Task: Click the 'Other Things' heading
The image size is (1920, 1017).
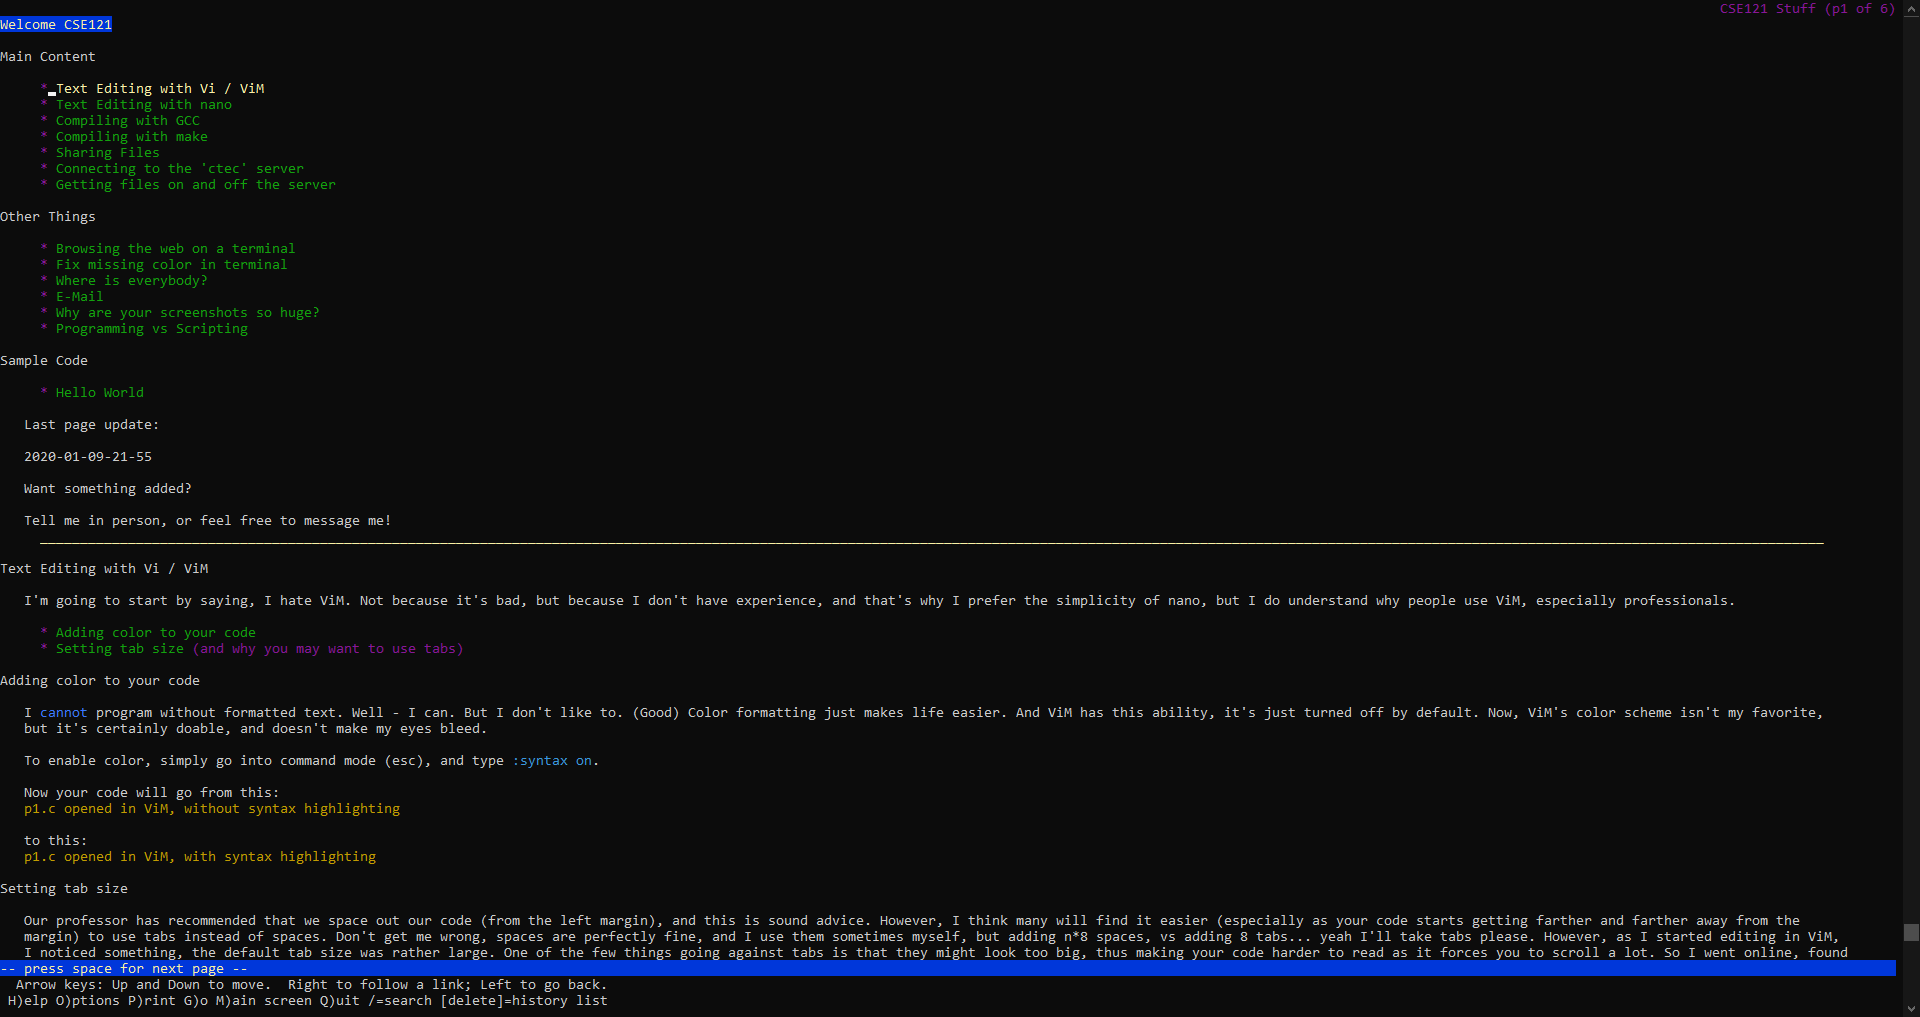Action: coord(48,217)
